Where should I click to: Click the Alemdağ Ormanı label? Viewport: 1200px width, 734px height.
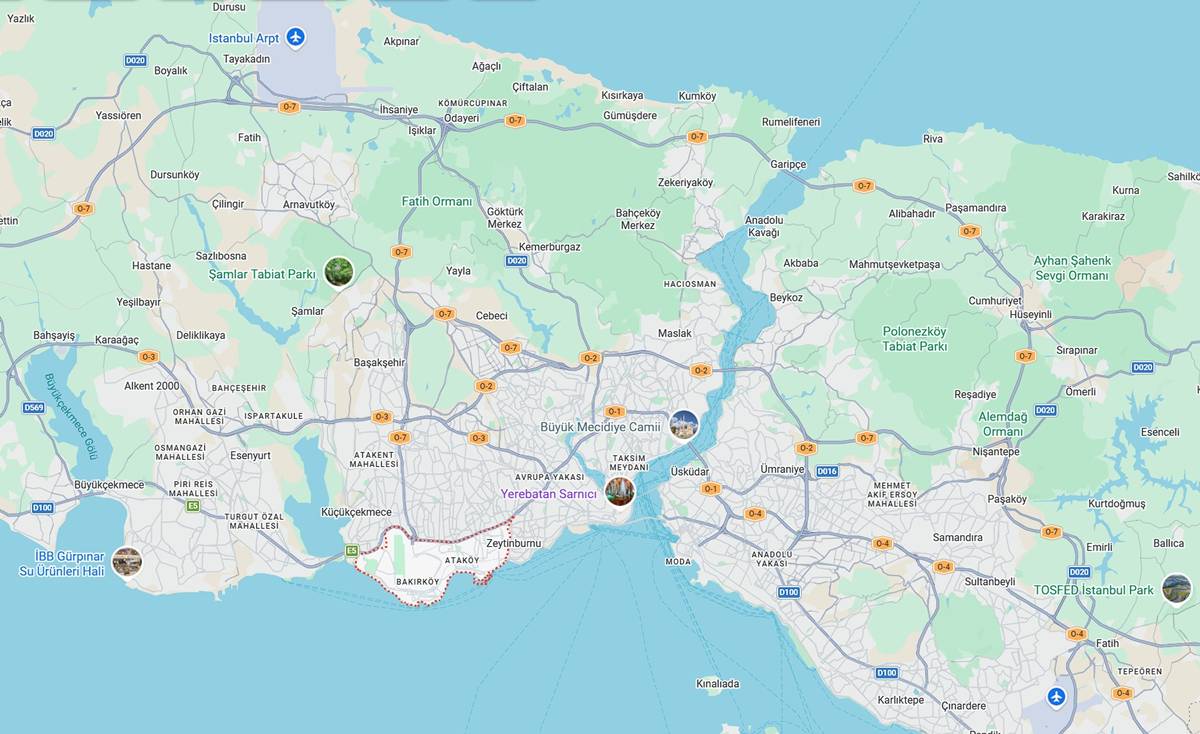(1001, 424)
